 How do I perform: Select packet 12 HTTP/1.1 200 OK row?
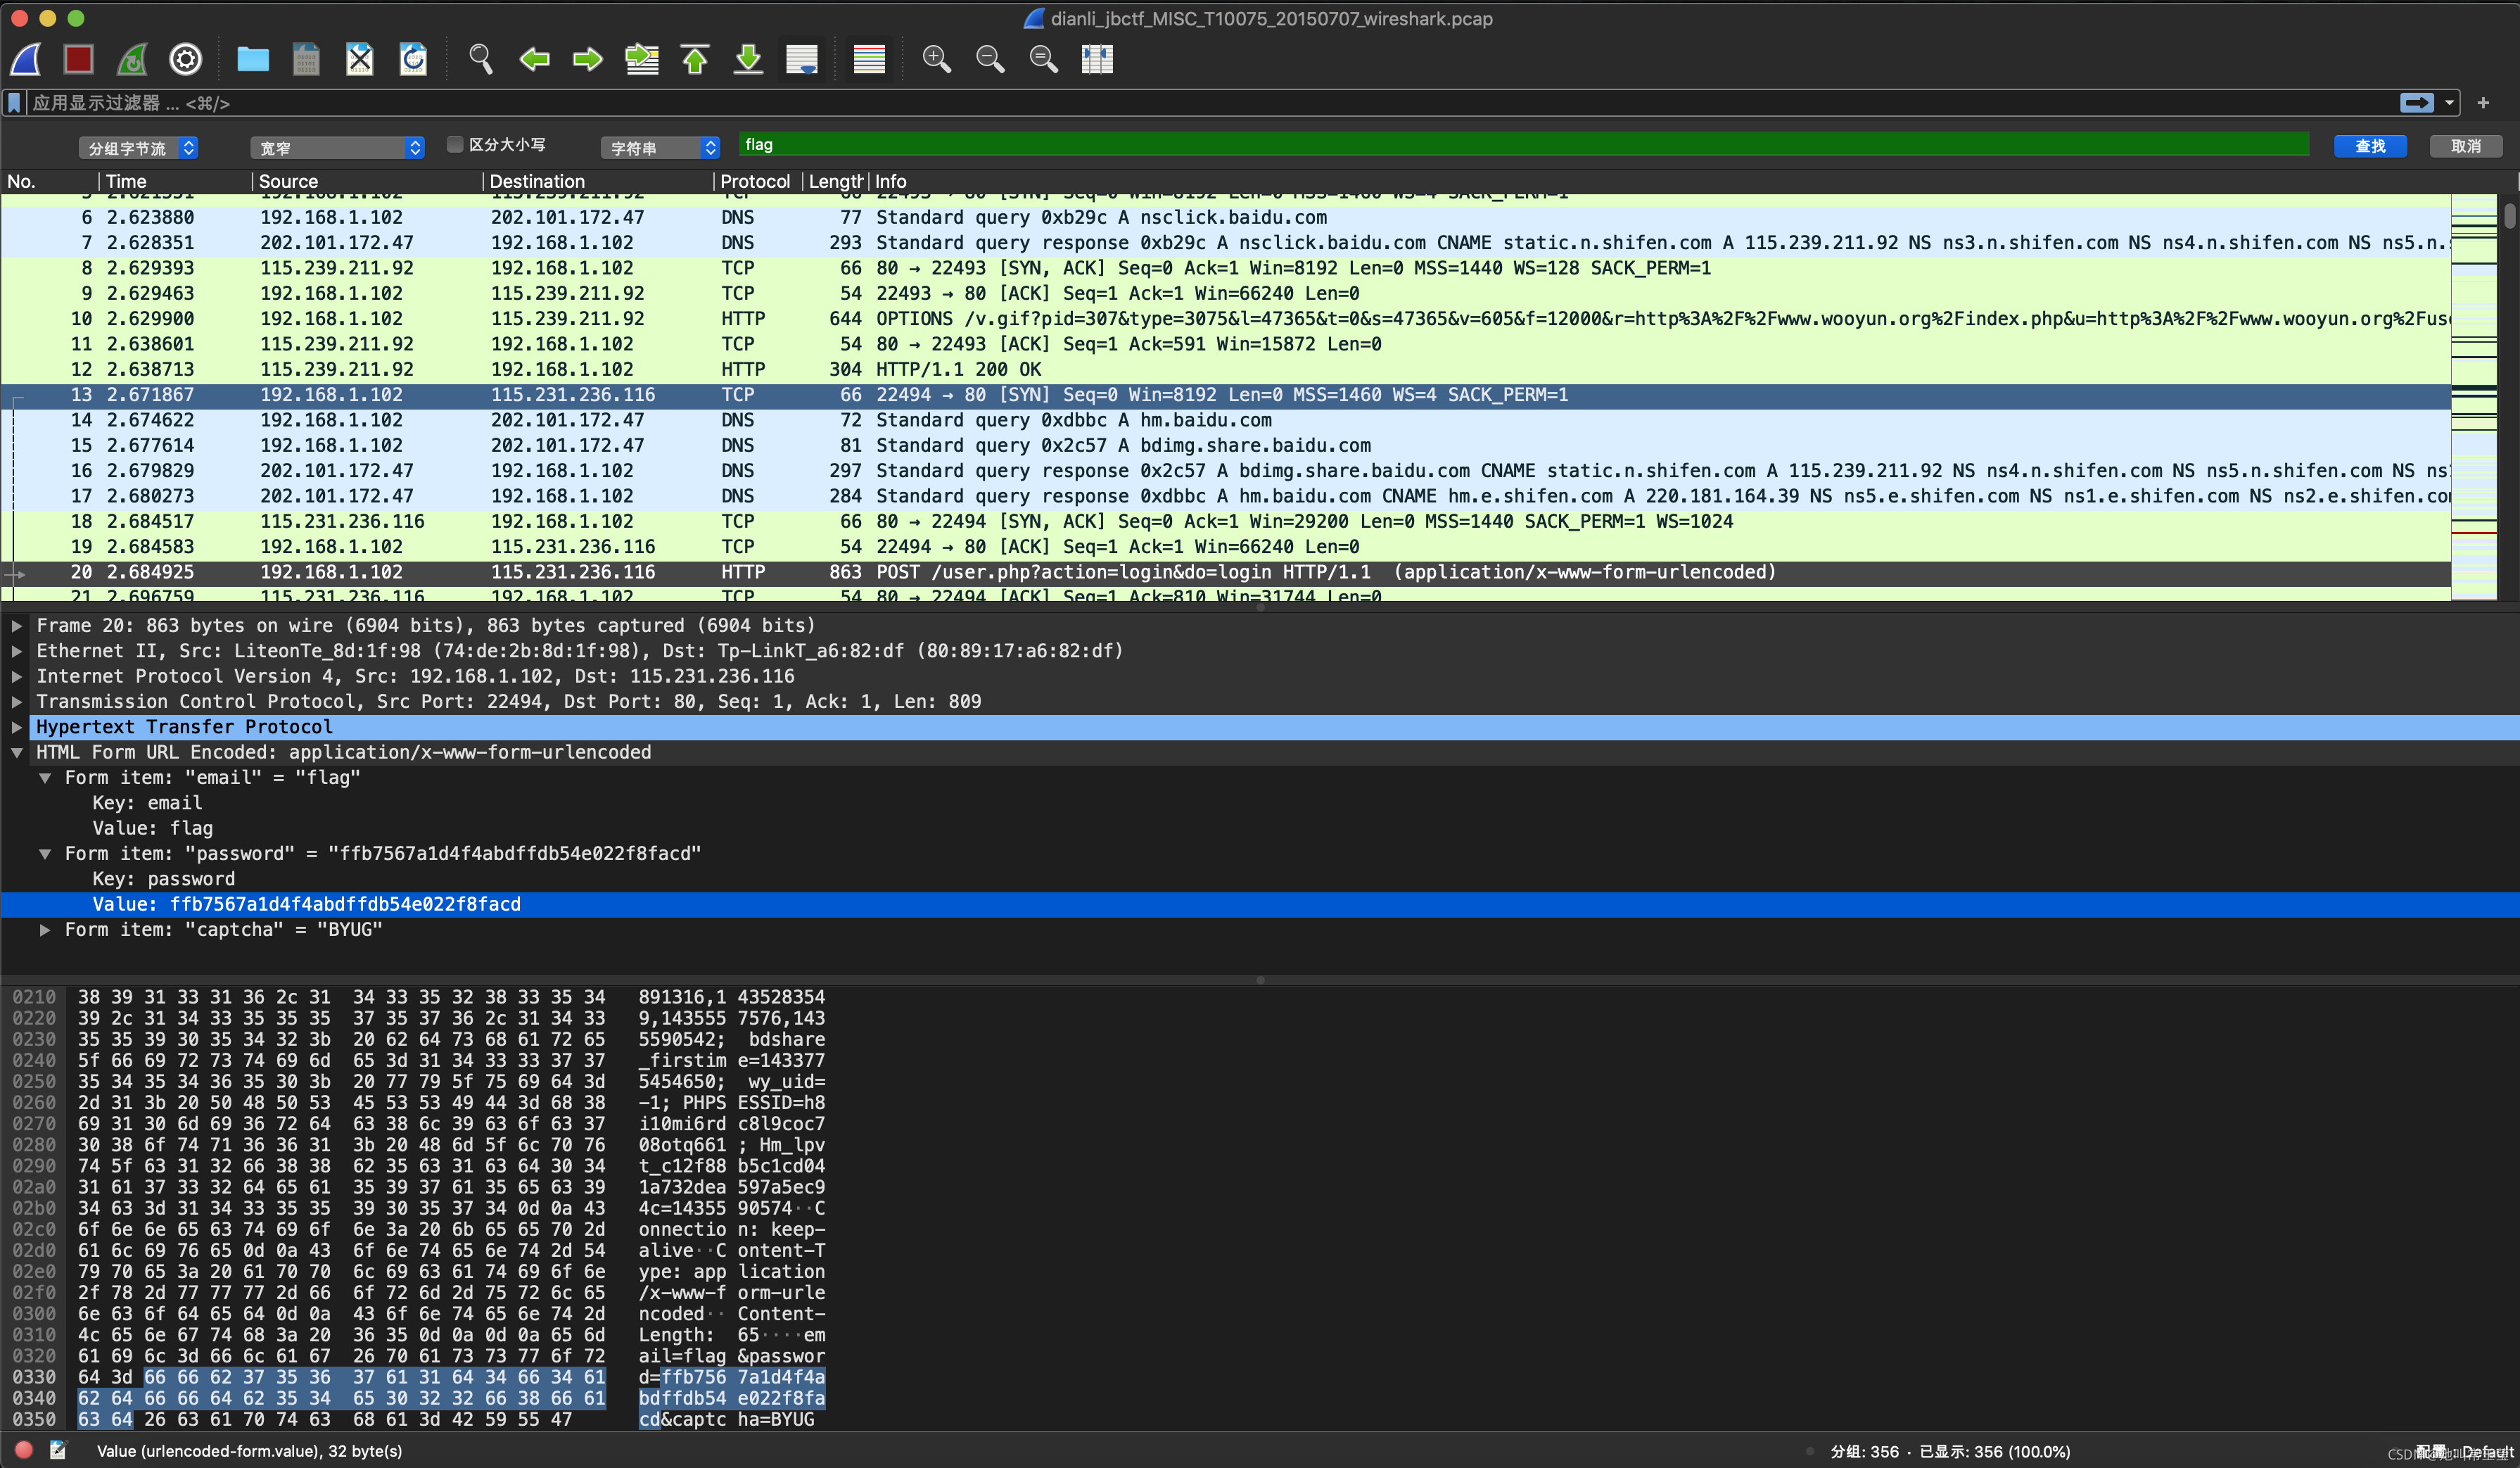pyautogui.click(x=1225, y=369)
